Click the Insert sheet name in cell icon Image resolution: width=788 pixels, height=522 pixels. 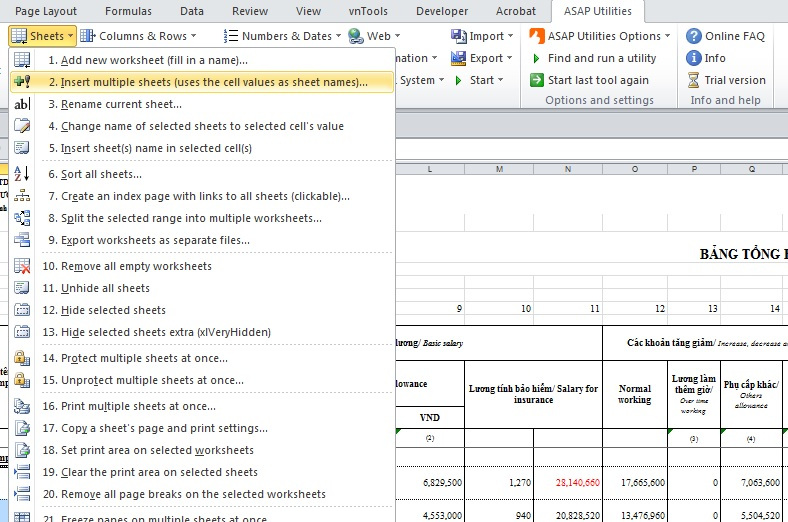(22, 148)
